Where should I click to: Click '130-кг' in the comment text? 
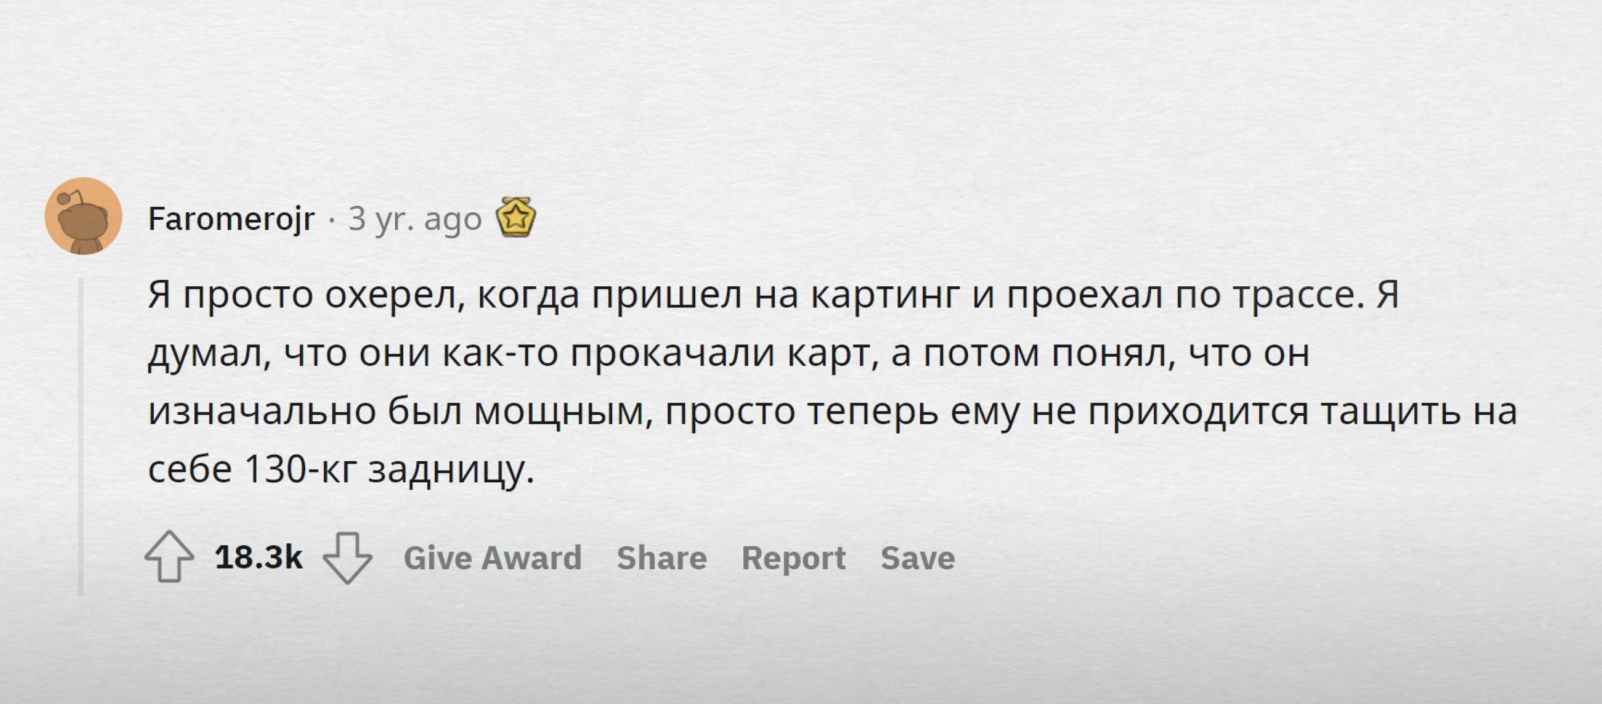(301, 469)
